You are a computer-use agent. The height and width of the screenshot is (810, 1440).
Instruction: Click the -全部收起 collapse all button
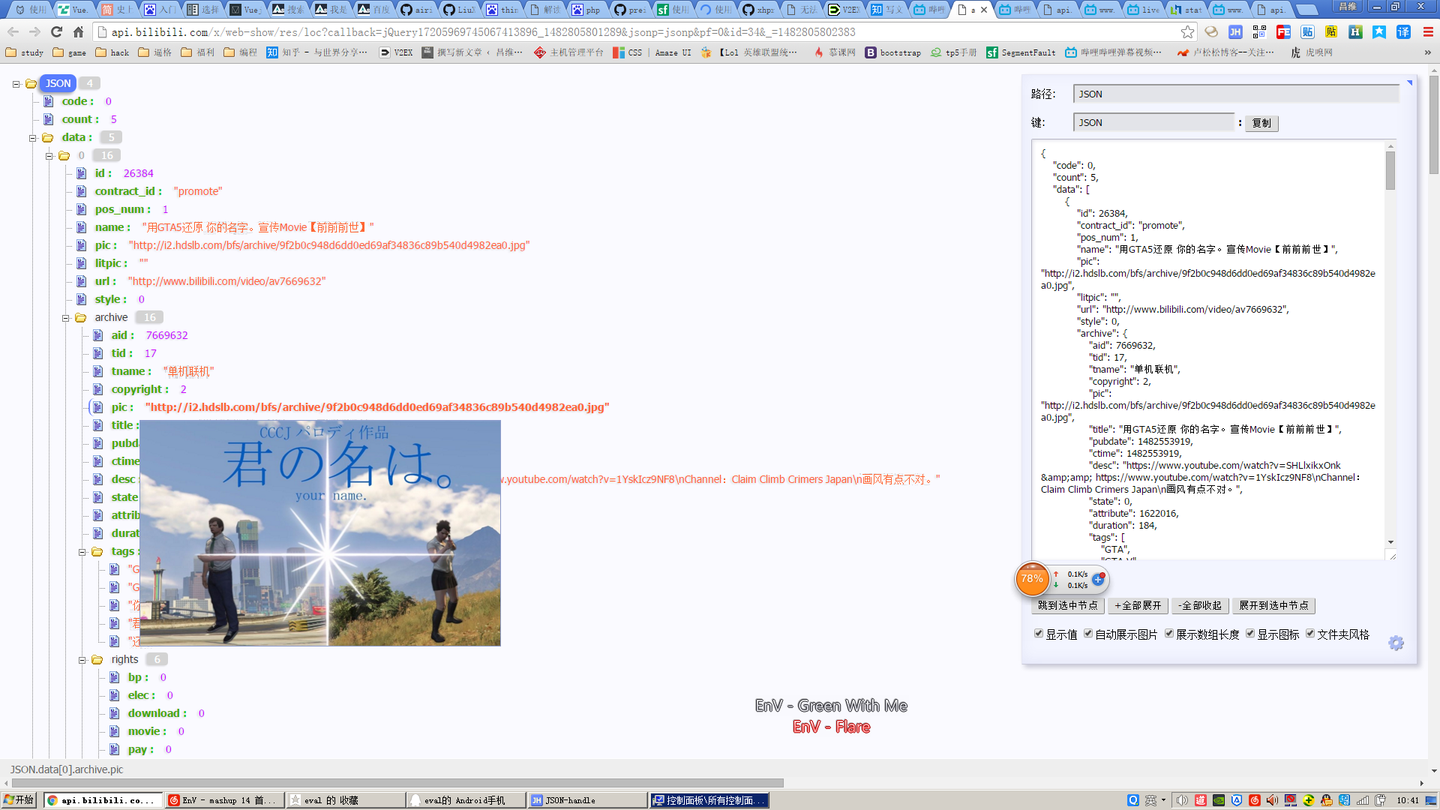click(x=1199, y=605)
